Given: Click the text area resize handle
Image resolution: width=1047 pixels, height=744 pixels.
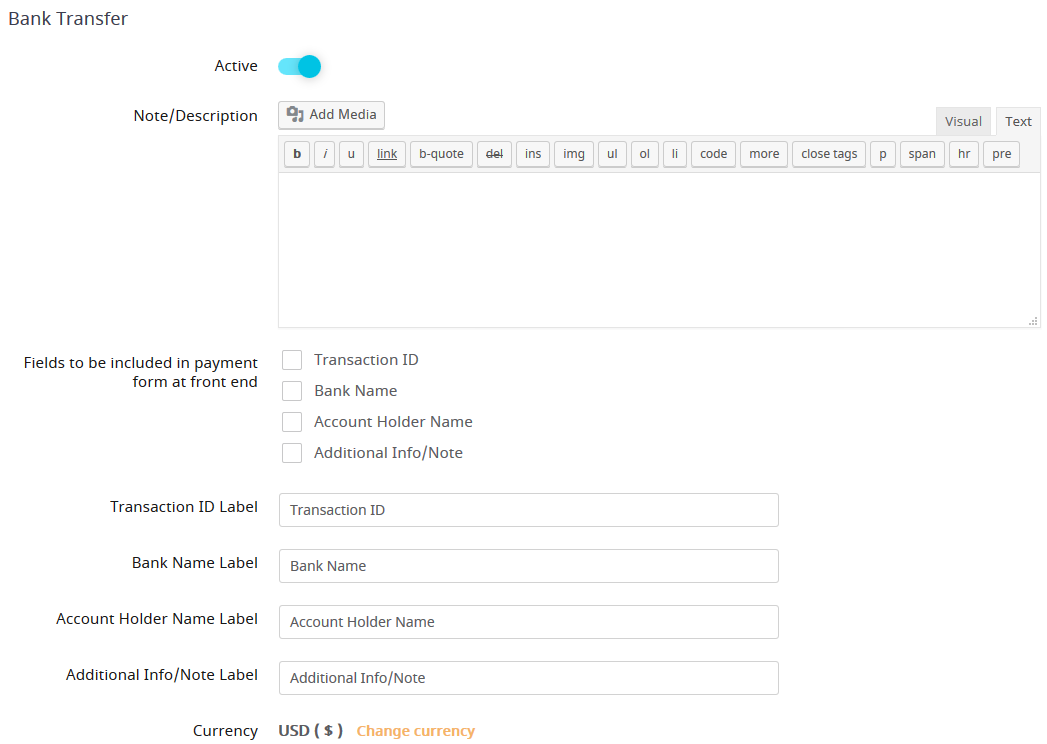Looking at the screenshot, I should coord(1033,321).
